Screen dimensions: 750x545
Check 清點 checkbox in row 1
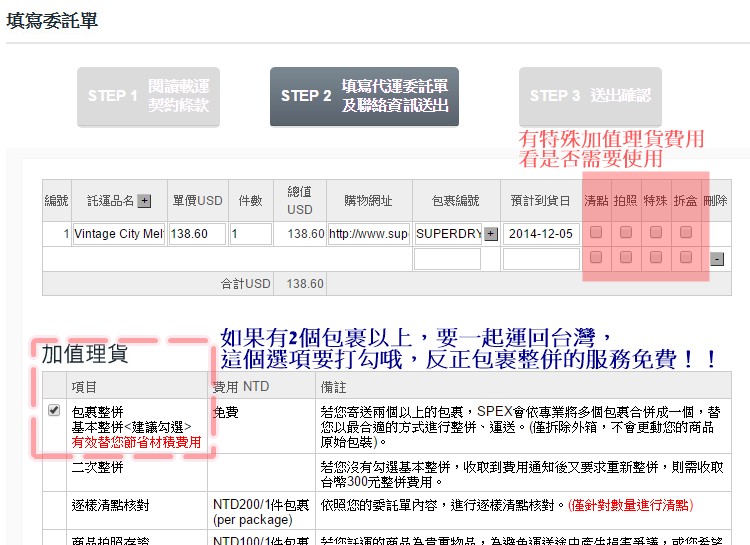596,232
